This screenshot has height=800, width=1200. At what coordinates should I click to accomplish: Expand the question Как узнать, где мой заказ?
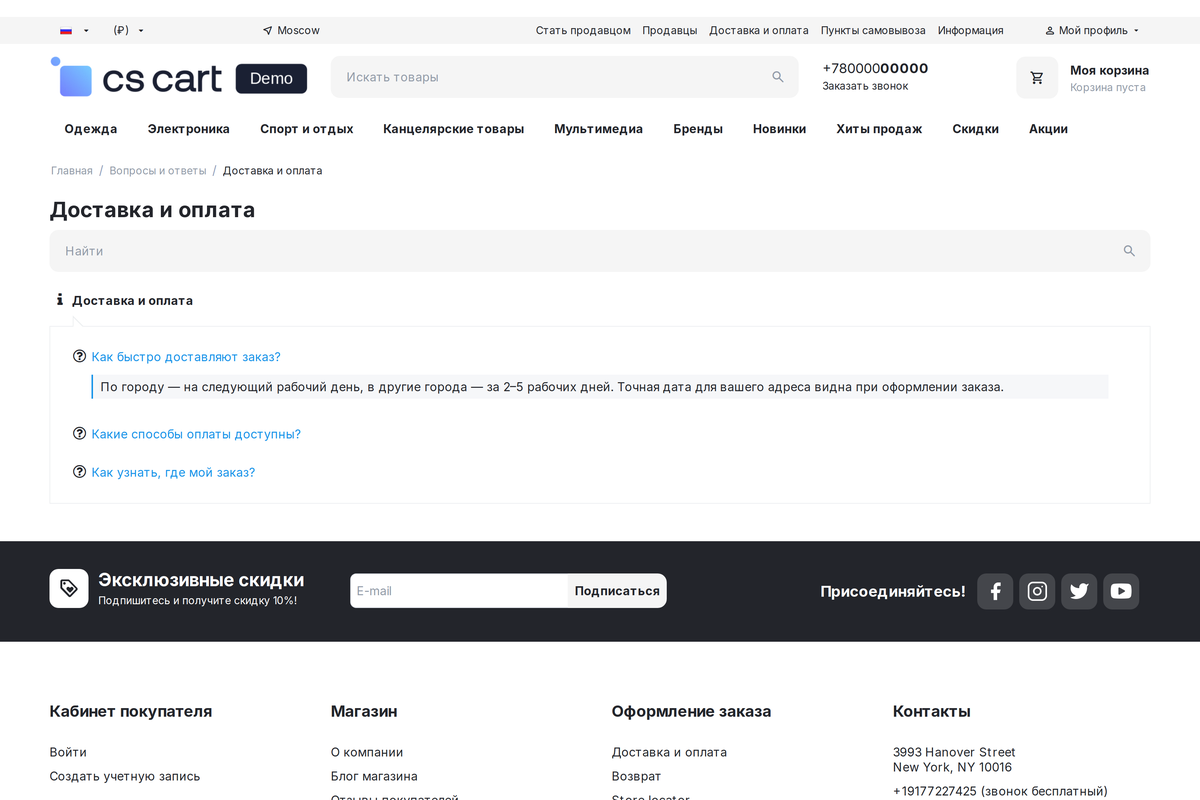coord(173,472)
